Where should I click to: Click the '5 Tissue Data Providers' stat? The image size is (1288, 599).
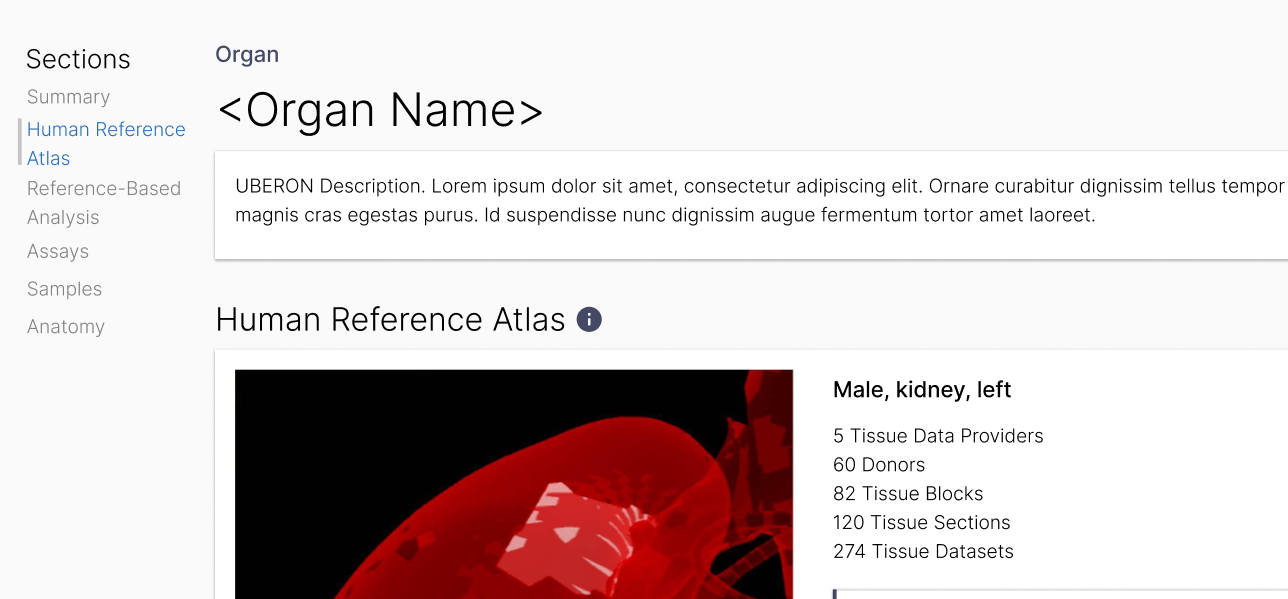[938, 436]
